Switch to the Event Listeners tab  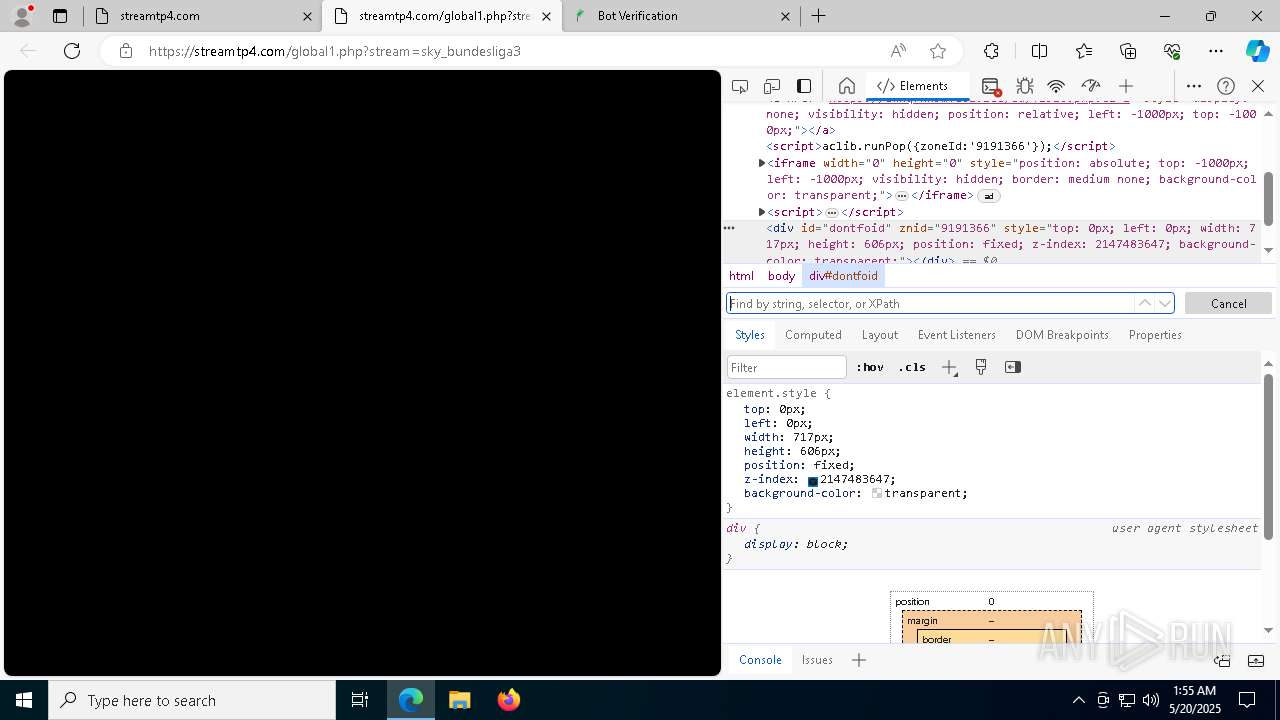(x=956, y=335)
